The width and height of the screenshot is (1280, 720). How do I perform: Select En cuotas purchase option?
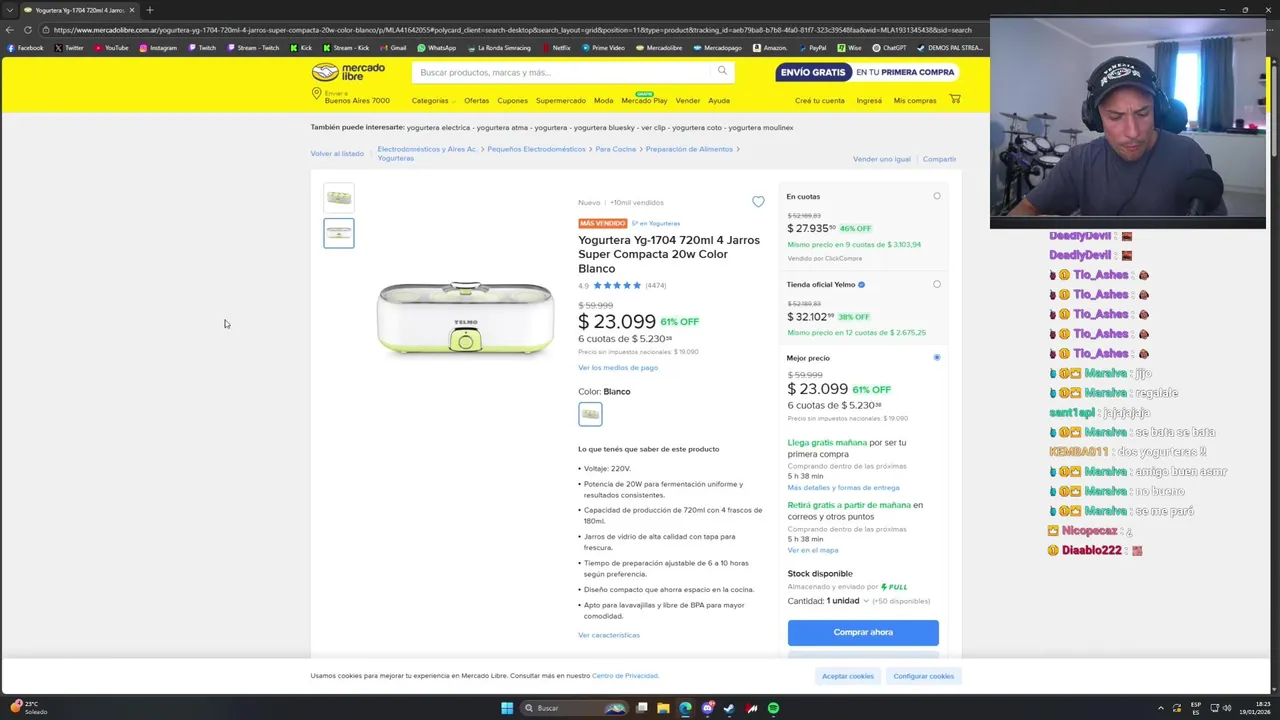click(937, 196)
